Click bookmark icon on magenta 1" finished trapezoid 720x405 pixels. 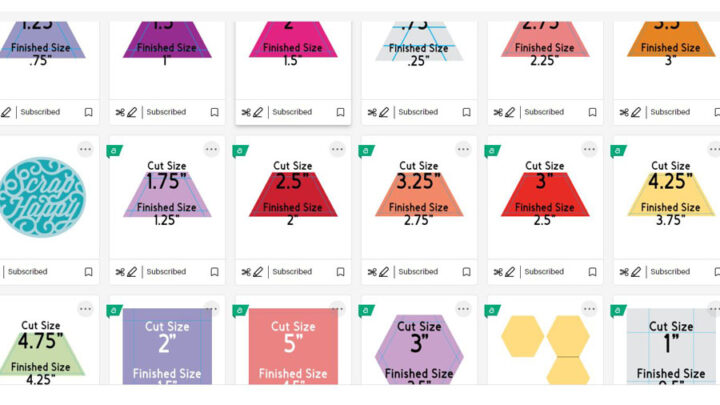point(214,112)
